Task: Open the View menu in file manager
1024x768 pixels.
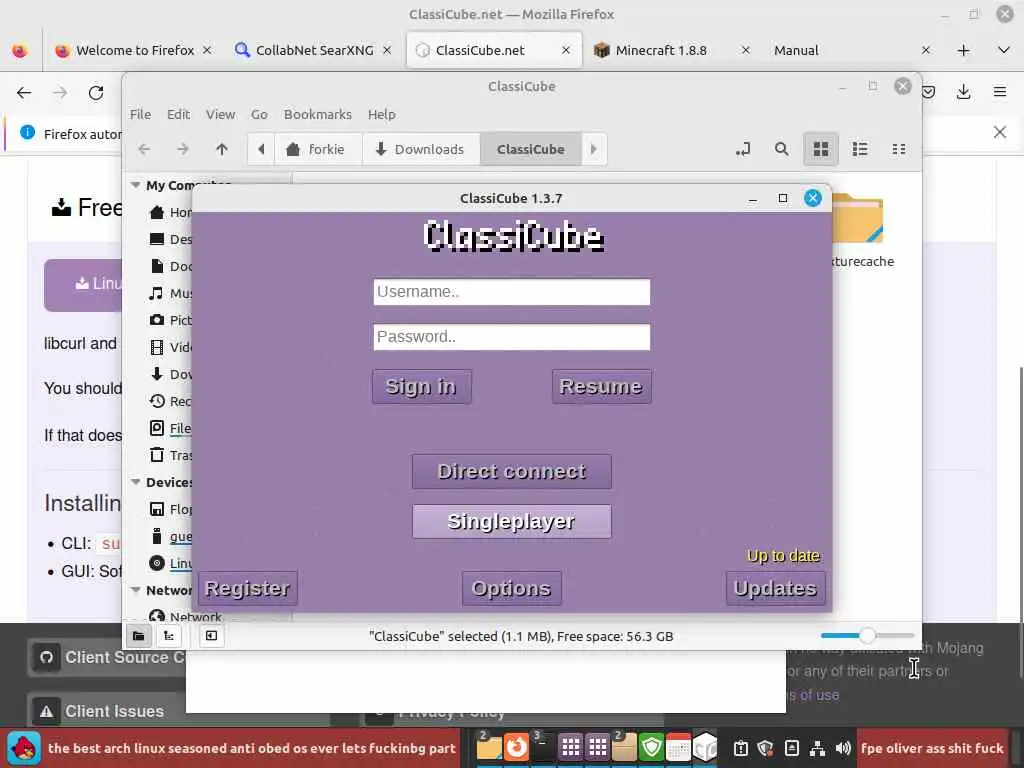Action: pos(220,114)
